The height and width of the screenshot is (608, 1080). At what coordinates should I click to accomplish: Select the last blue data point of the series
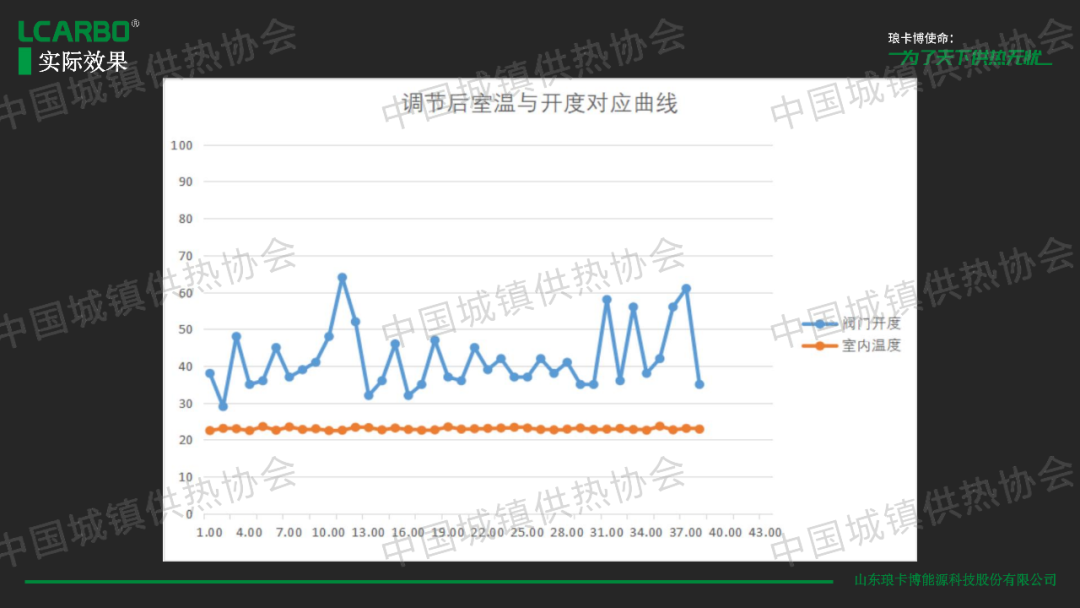click(699, 384)
